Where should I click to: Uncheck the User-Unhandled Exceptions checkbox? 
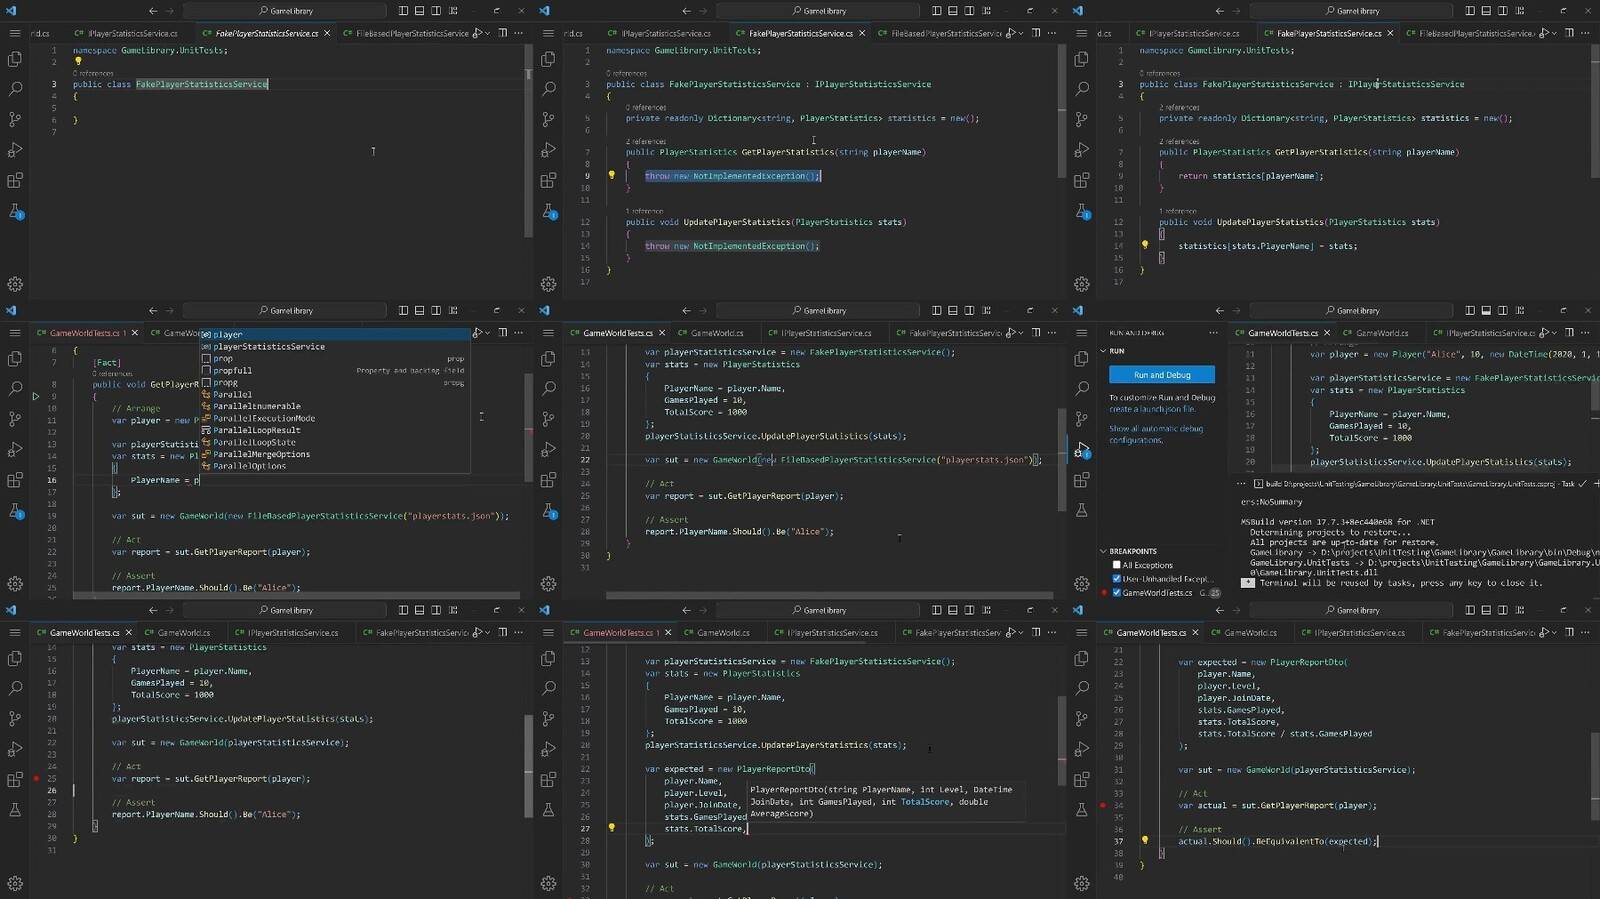[1116, 579]
